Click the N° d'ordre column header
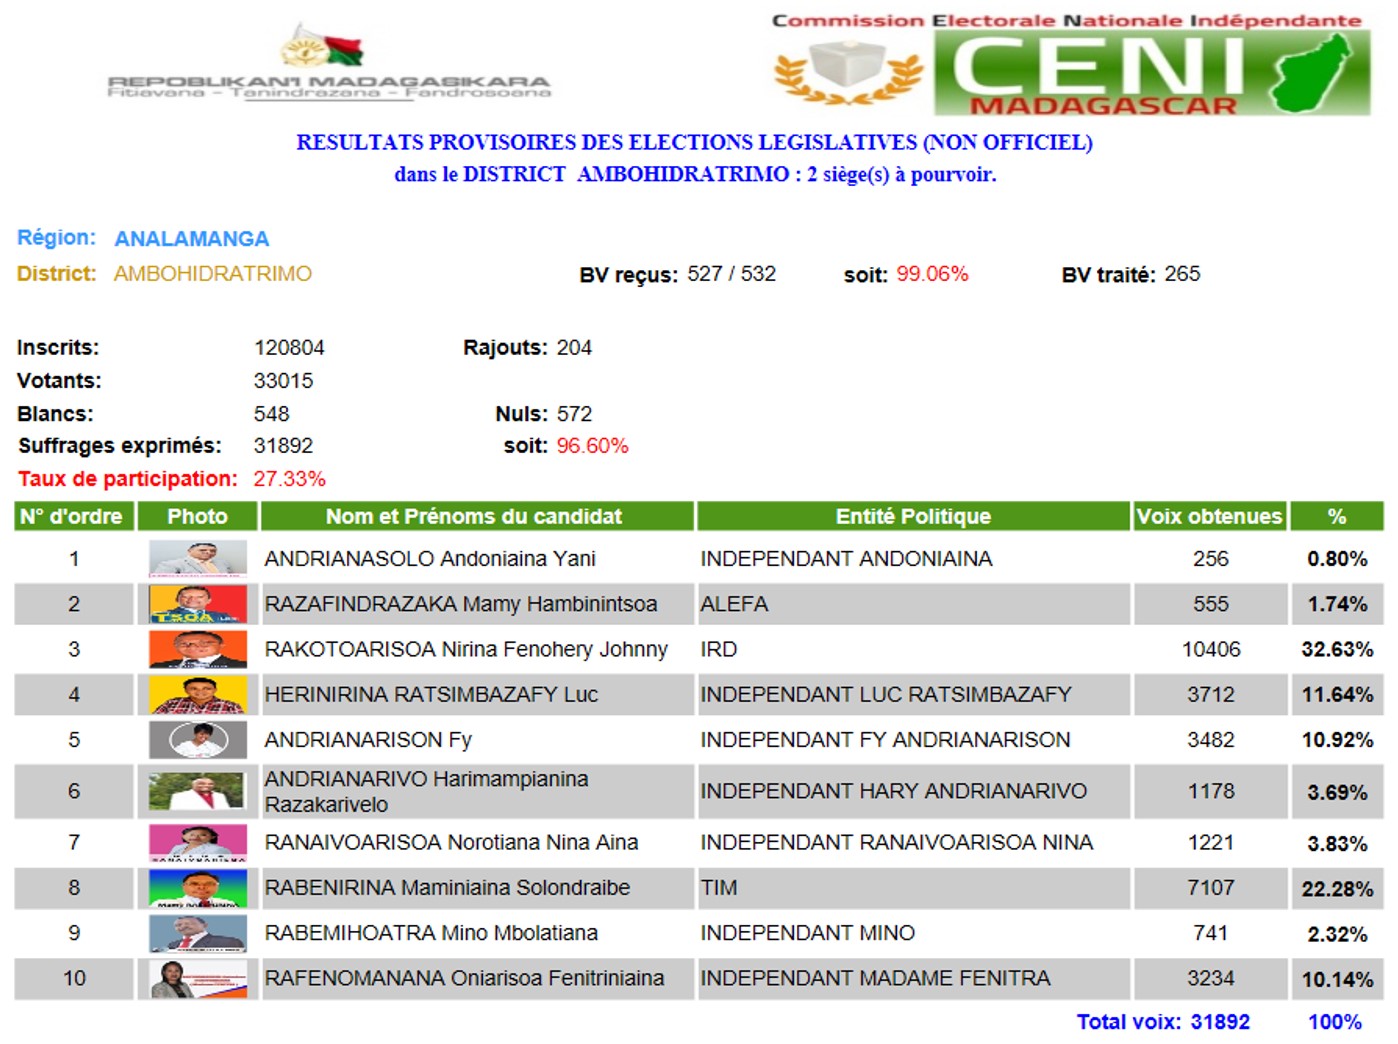The height and width of the screenshot is (1044, 1398). 74,516
